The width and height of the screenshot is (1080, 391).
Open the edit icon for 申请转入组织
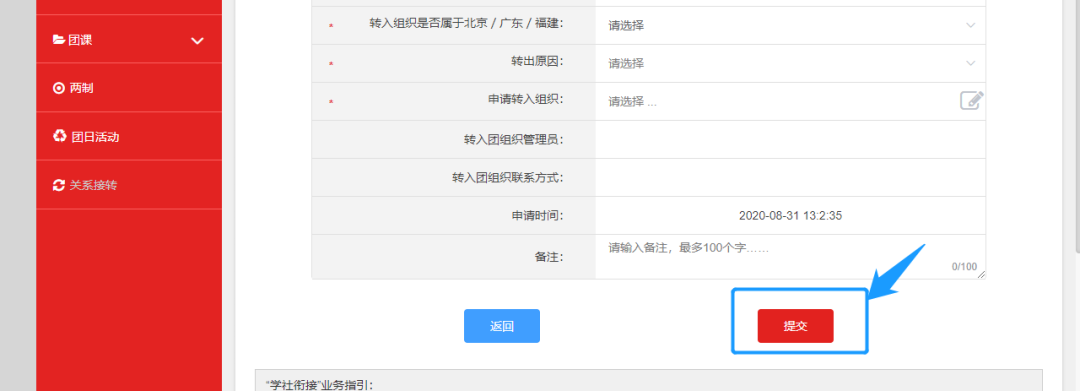pos(972,101)
